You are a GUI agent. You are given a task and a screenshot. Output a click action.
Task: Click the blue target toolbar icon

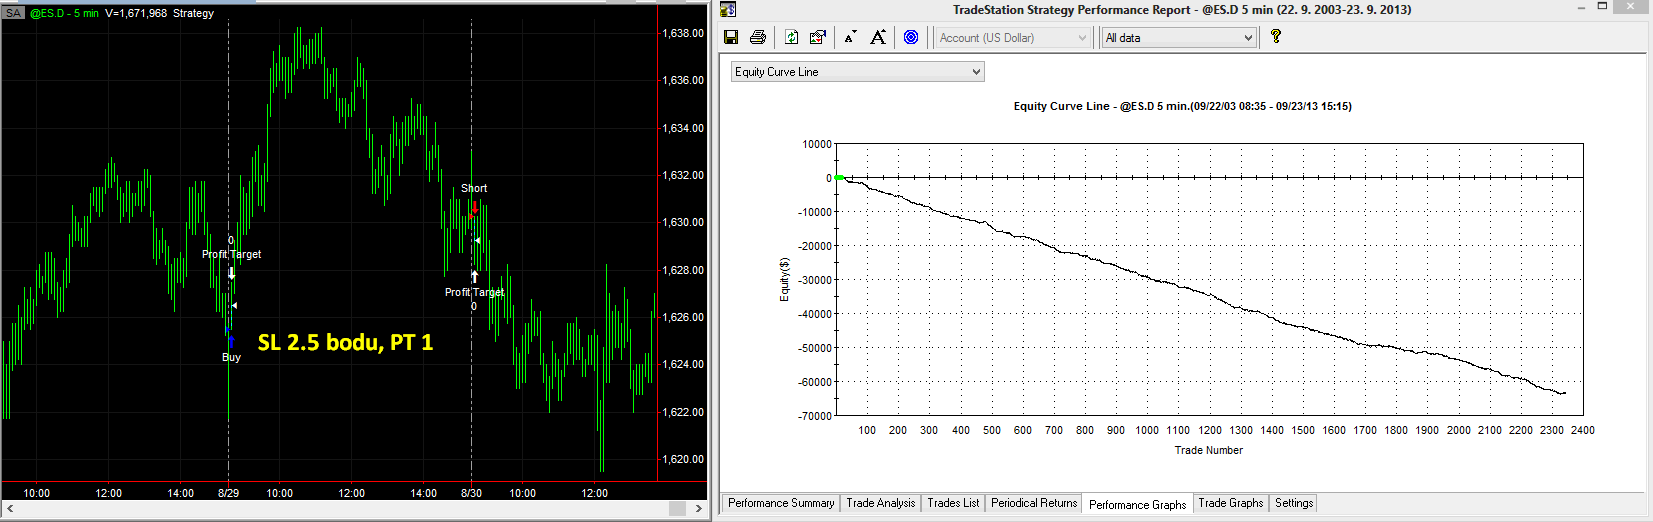point(911,37)
